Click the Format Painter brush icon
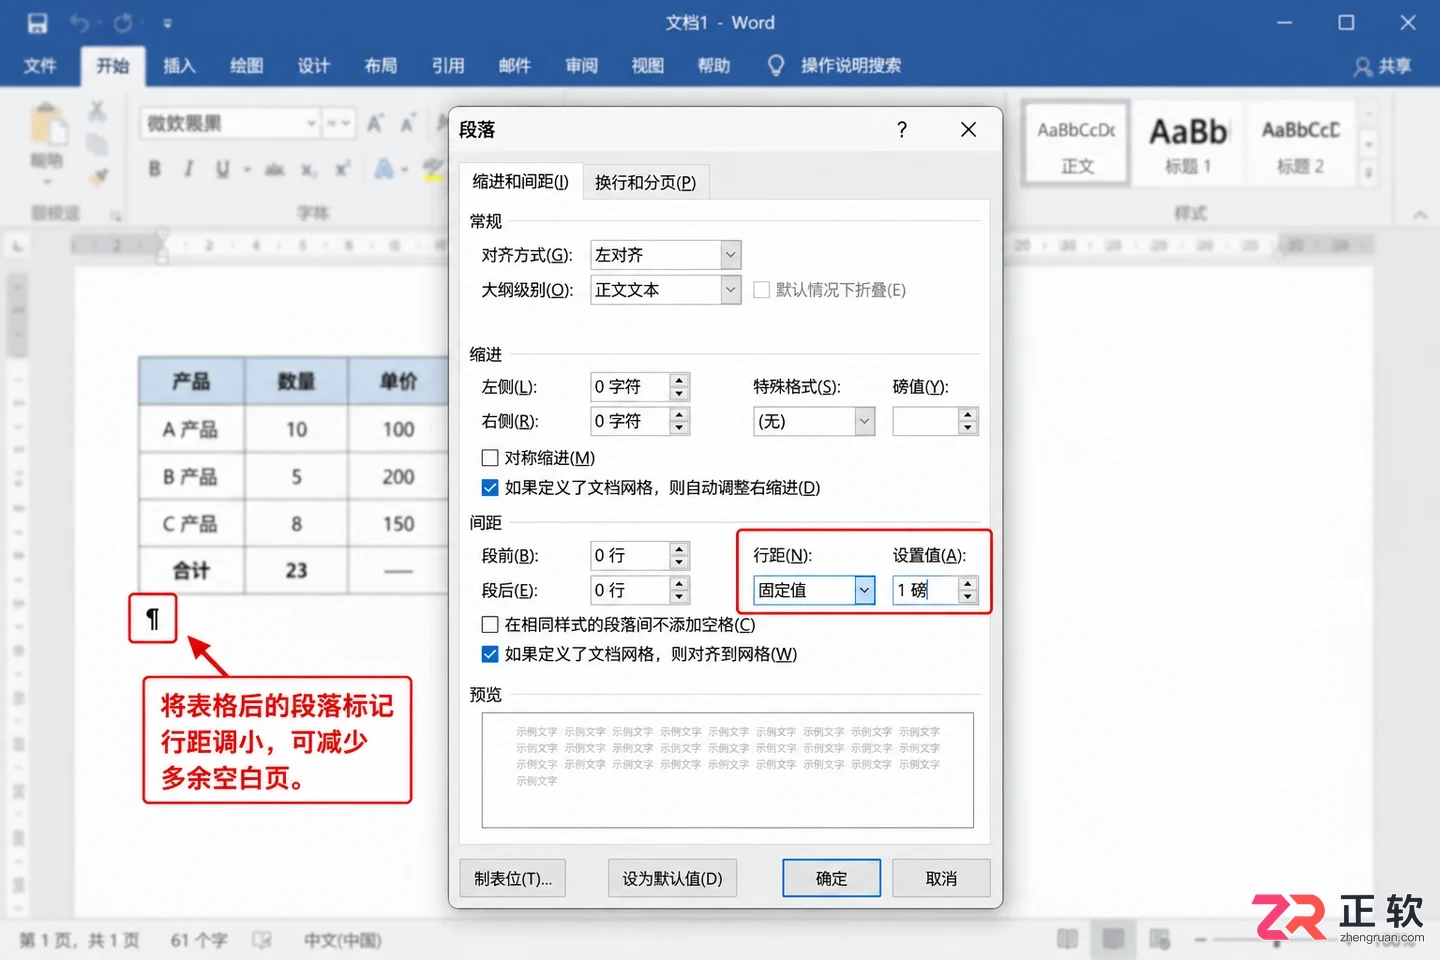Screen dimensions: 1440x960 pos(97,177)
